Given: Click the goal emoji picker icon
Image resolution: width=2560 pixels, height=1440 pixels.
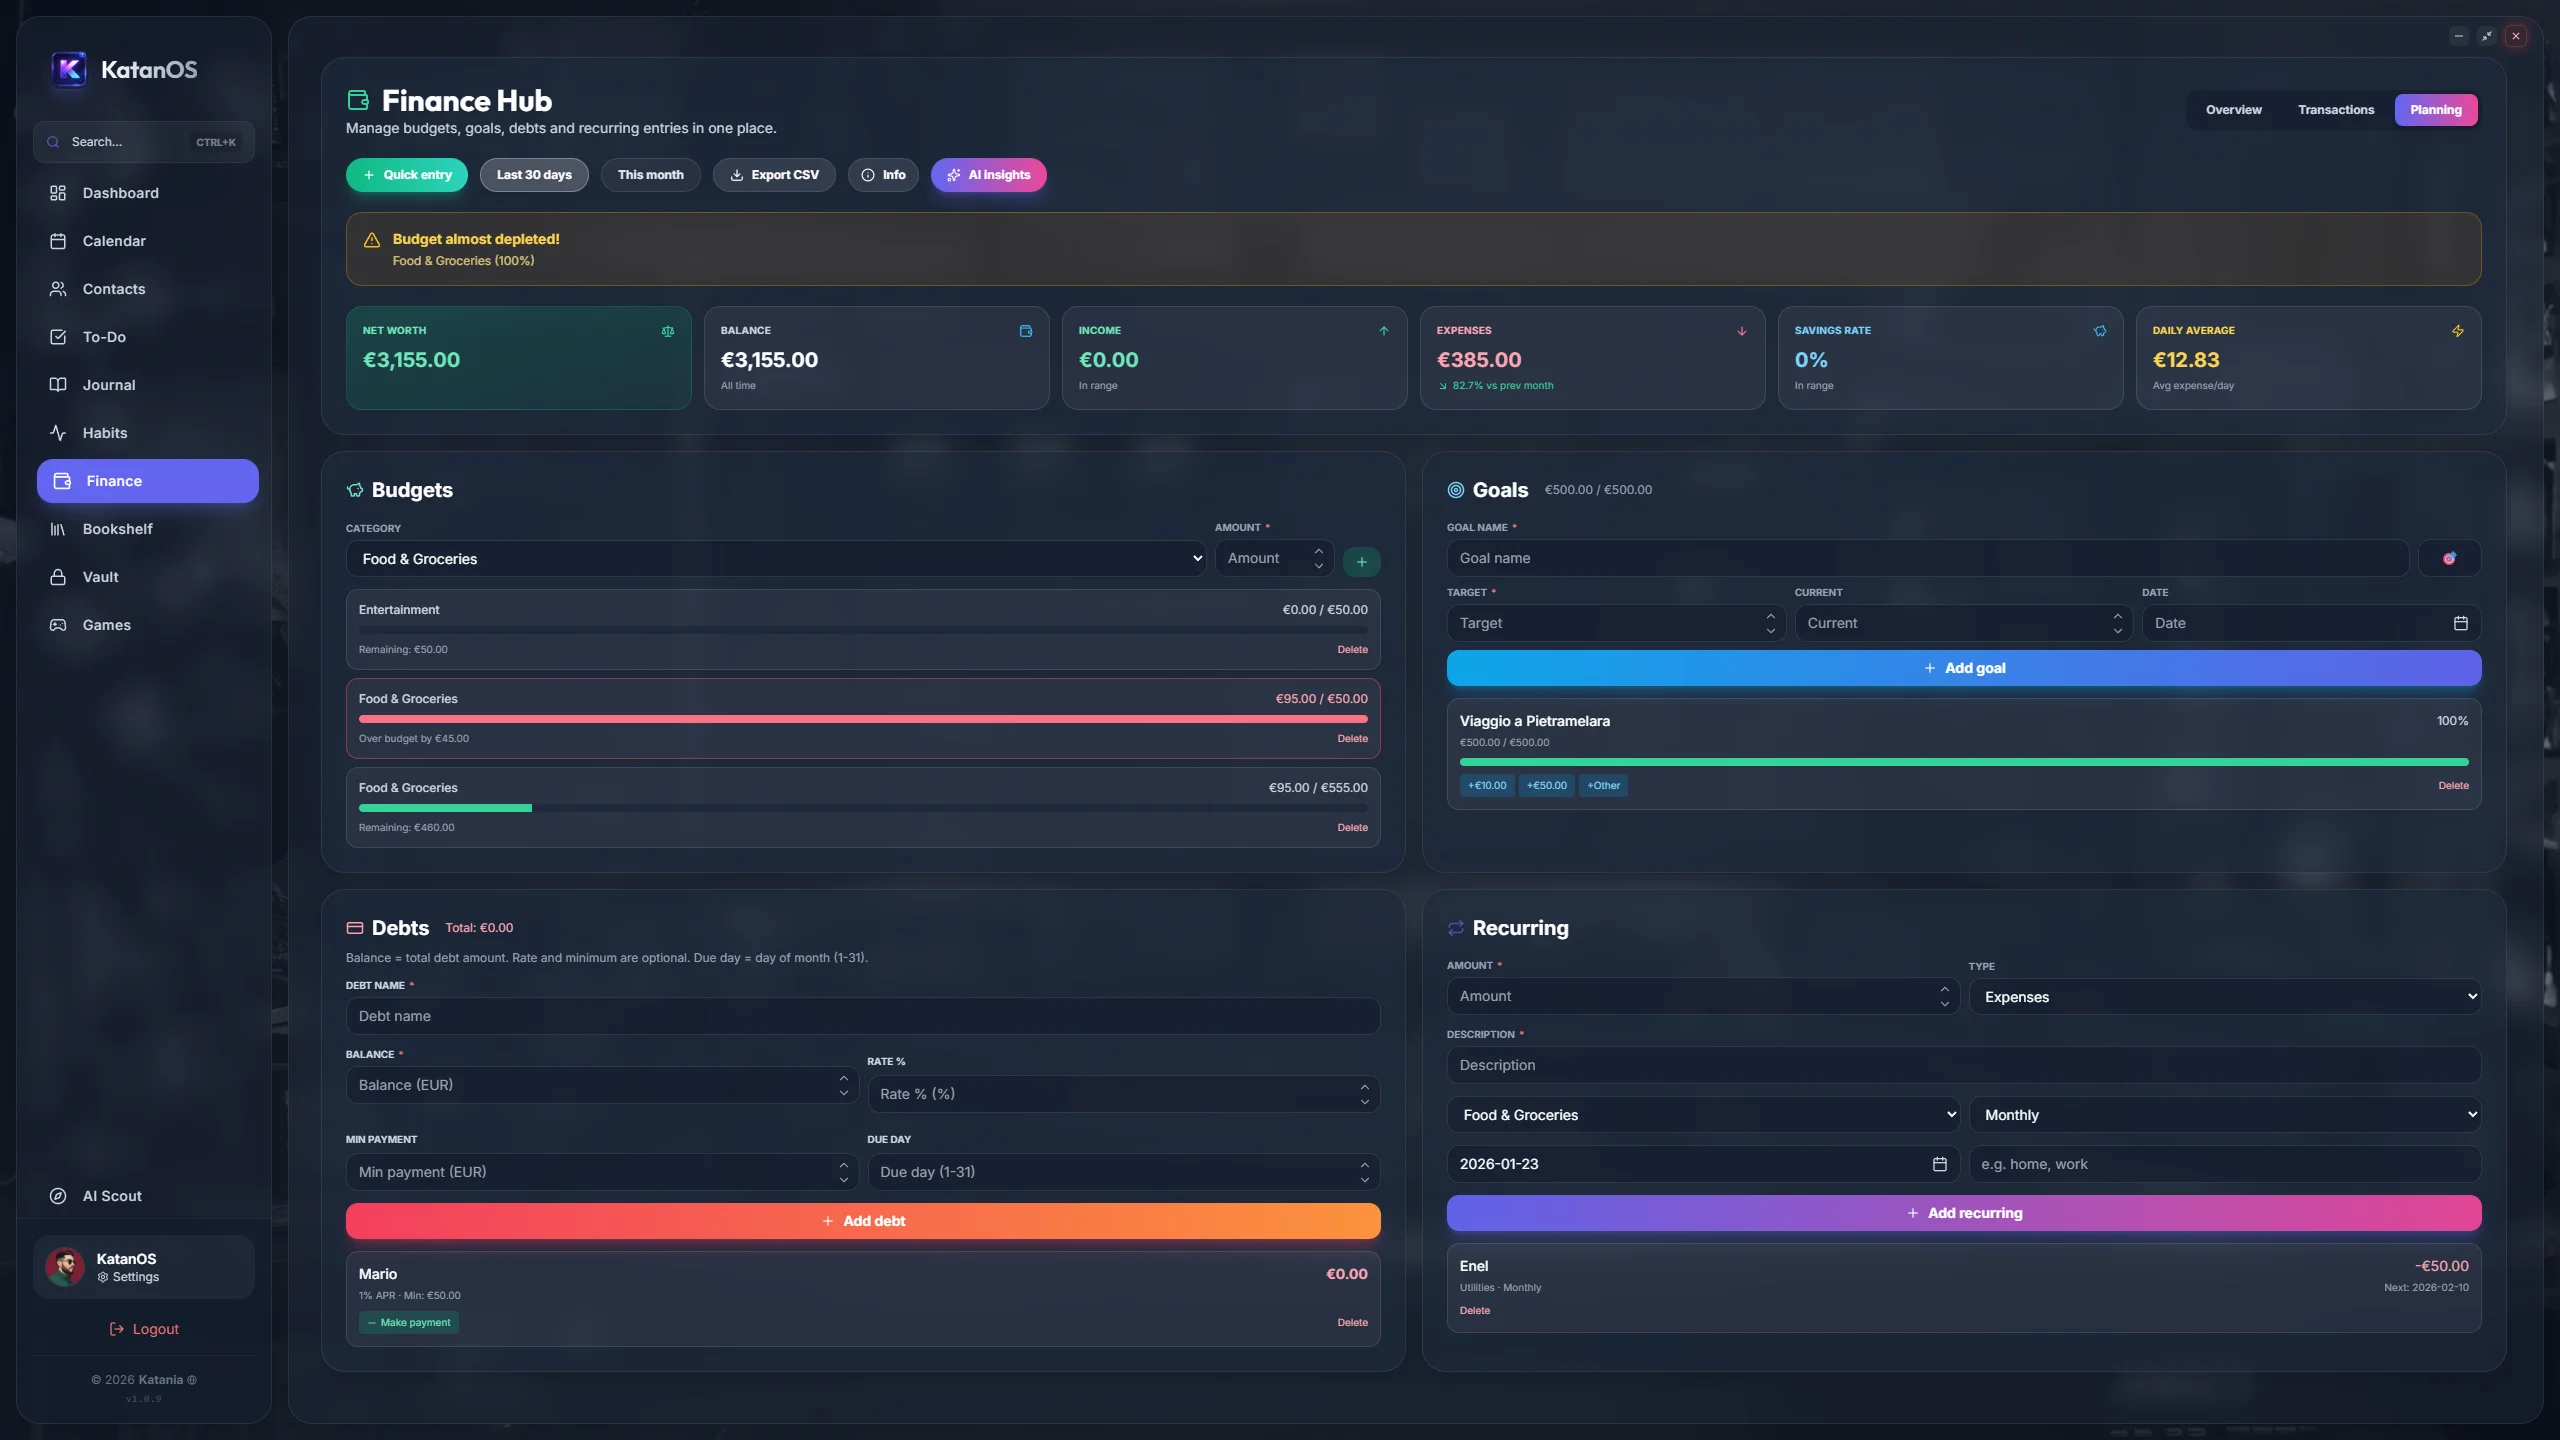Looking at the screenshot, I should (2448, 559).
